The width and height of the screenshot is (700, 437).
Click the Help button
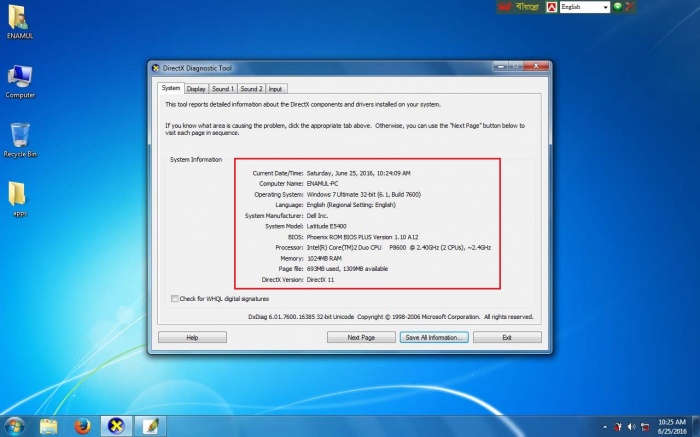192,337
